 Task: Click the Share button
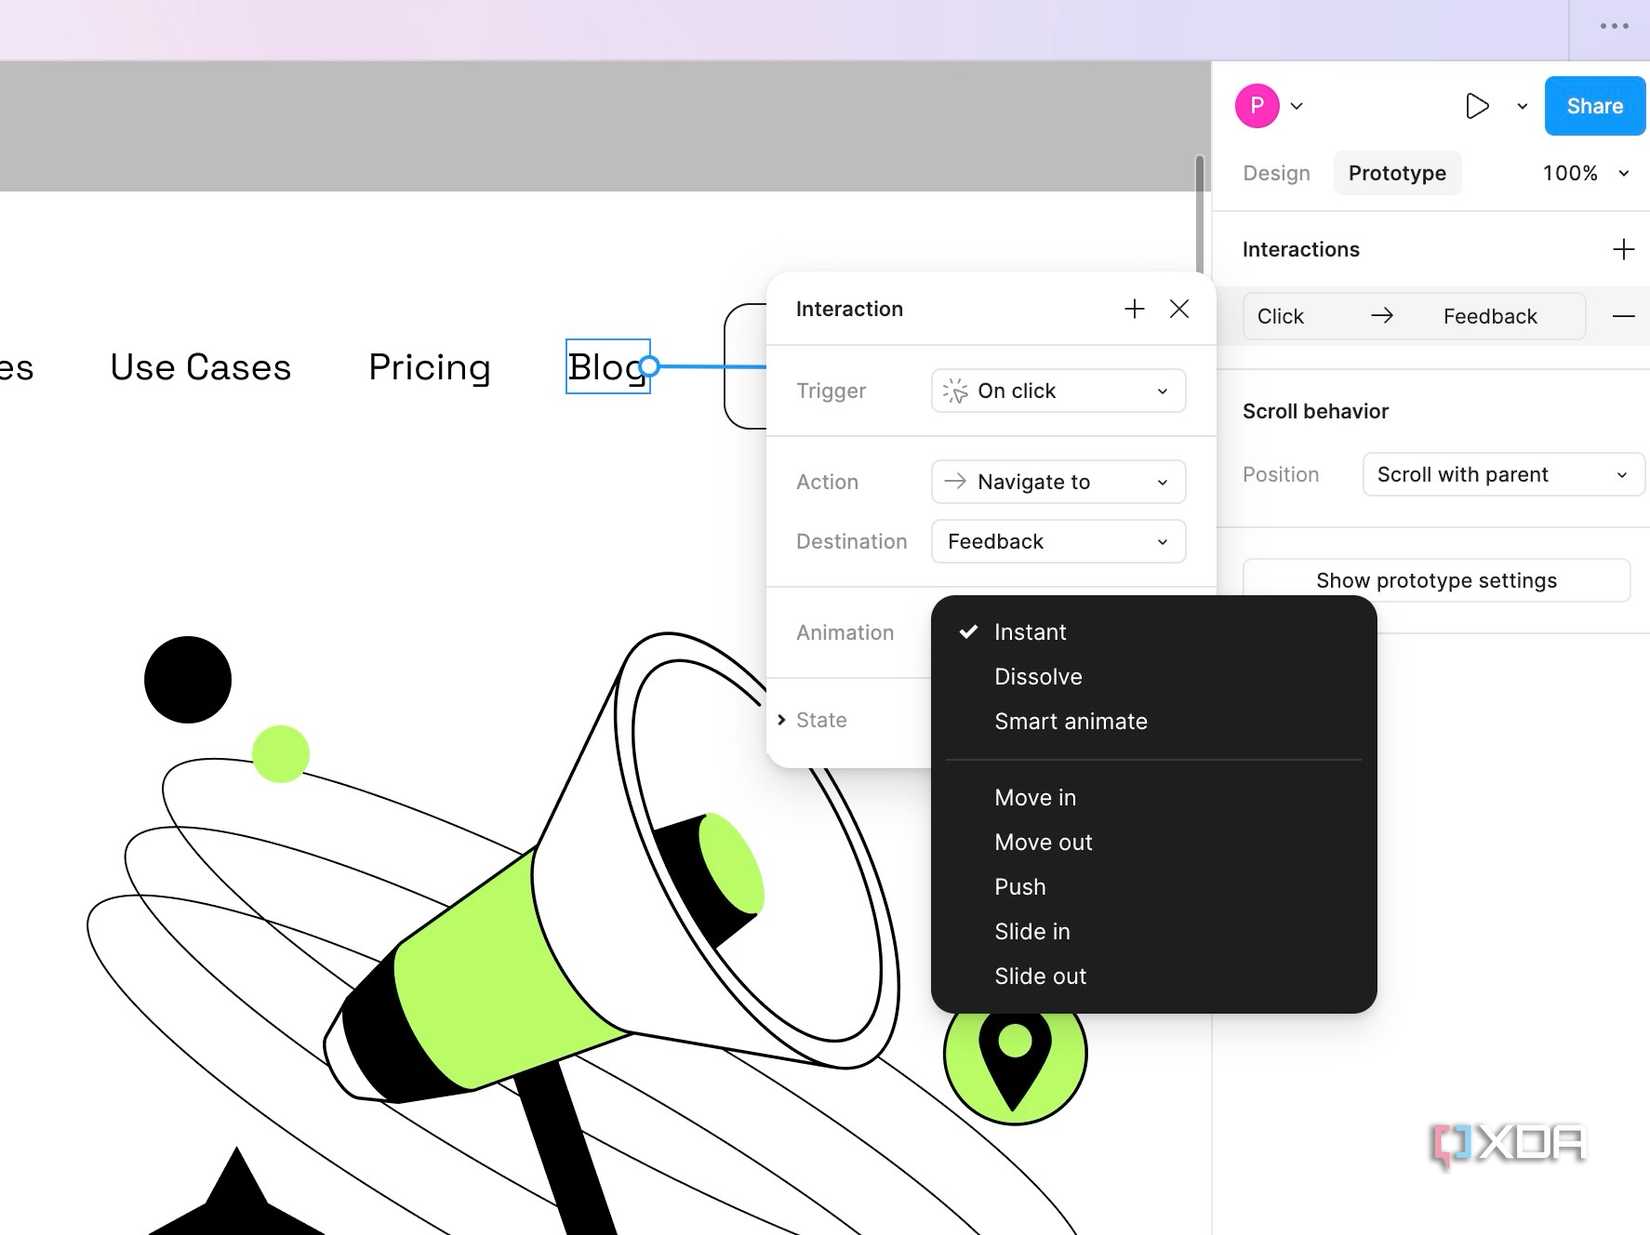(x=1593, y=105)
